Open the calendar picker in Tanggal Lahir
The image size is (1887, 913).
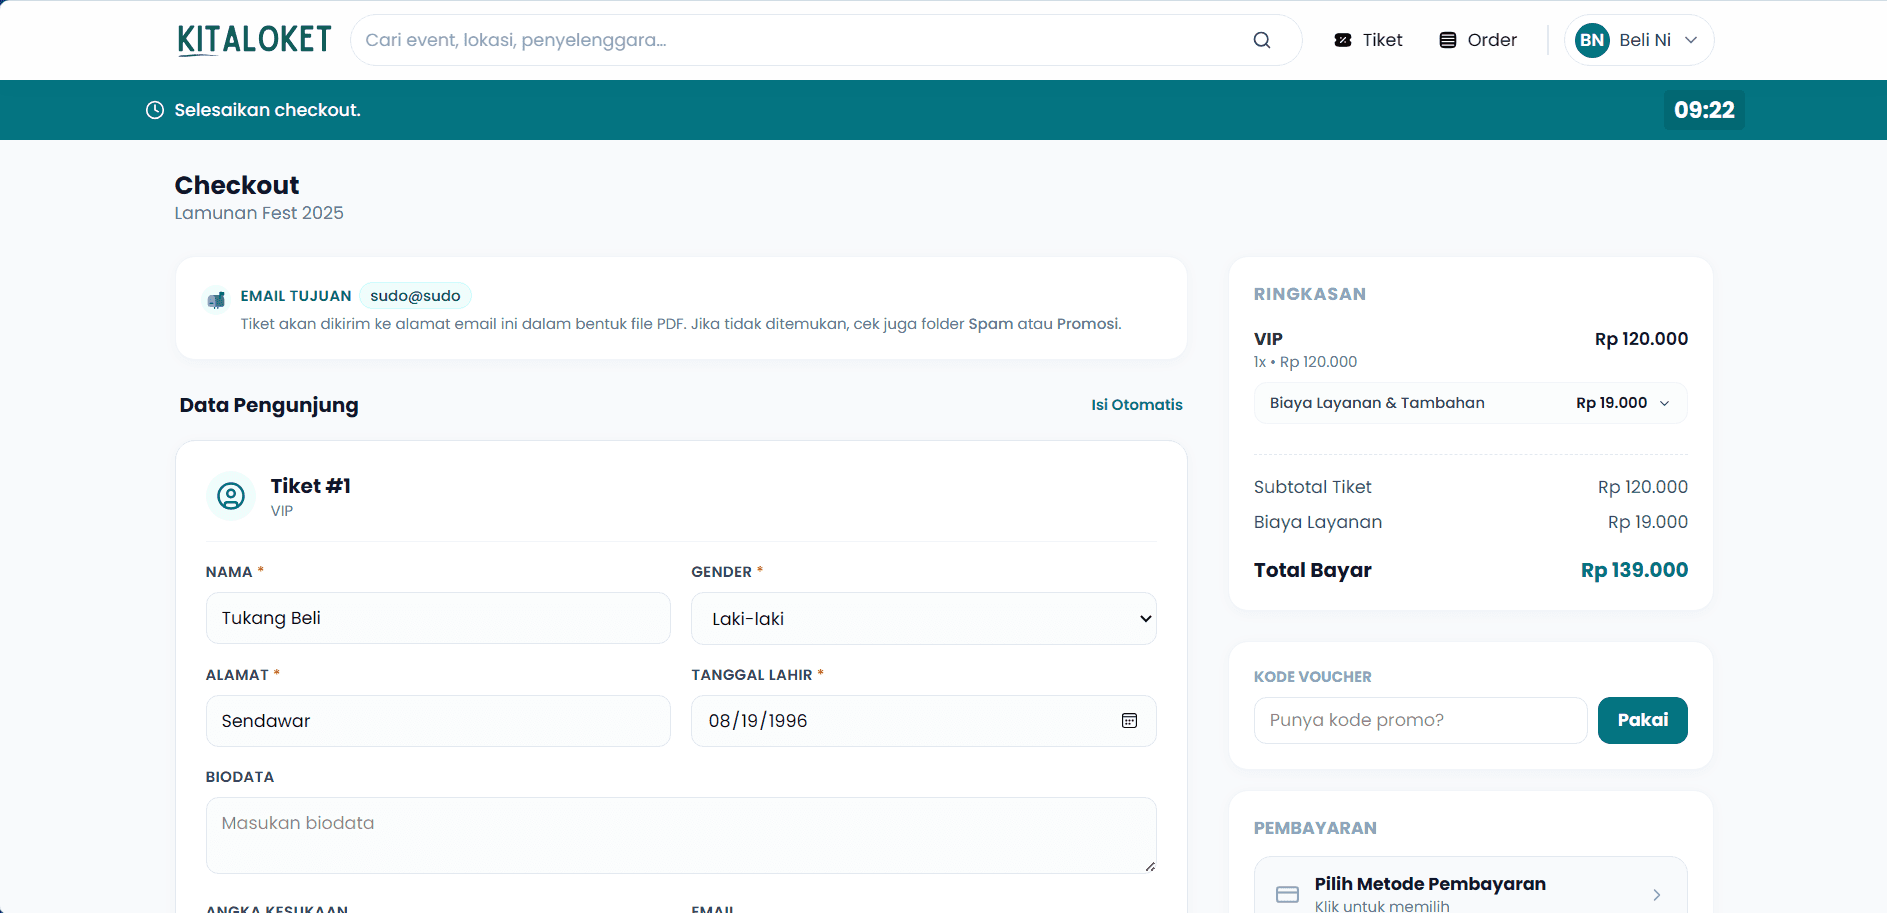tap(1129, 721)
